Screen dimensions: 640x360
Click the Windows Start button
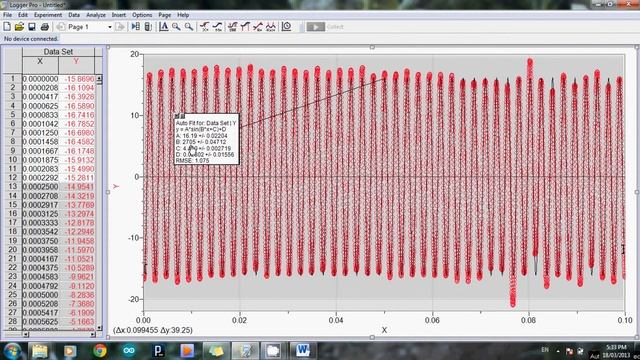click(x=12, y=351)
